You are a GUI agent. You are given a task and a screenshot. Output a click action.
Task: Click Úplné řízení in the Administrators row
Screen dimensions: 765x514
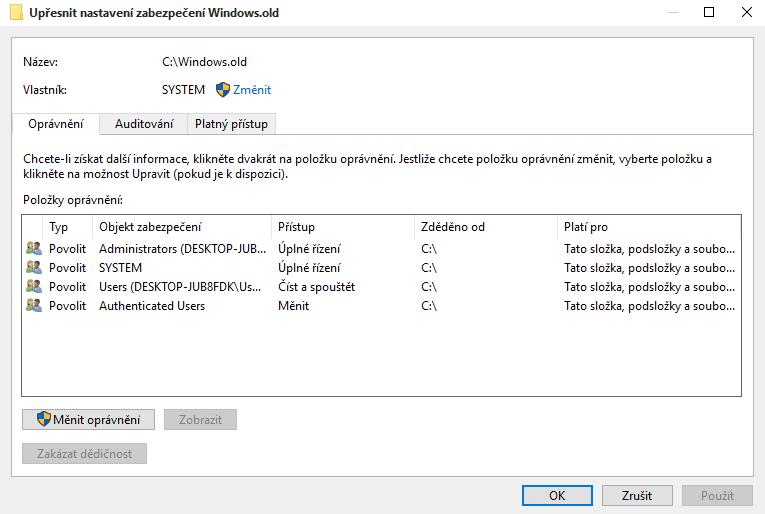(309, 249)
